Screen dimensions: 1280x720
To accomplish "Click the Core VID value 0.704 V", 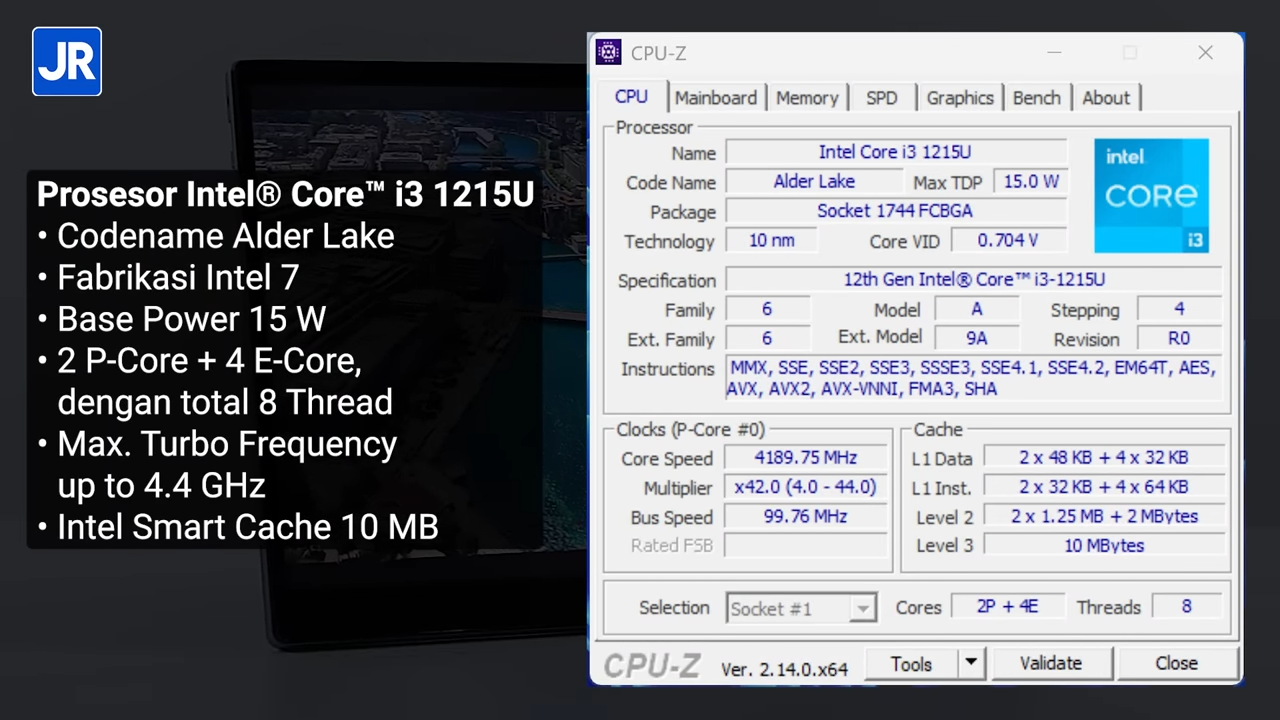I will pyautogui.click(x=1008, y=240).
